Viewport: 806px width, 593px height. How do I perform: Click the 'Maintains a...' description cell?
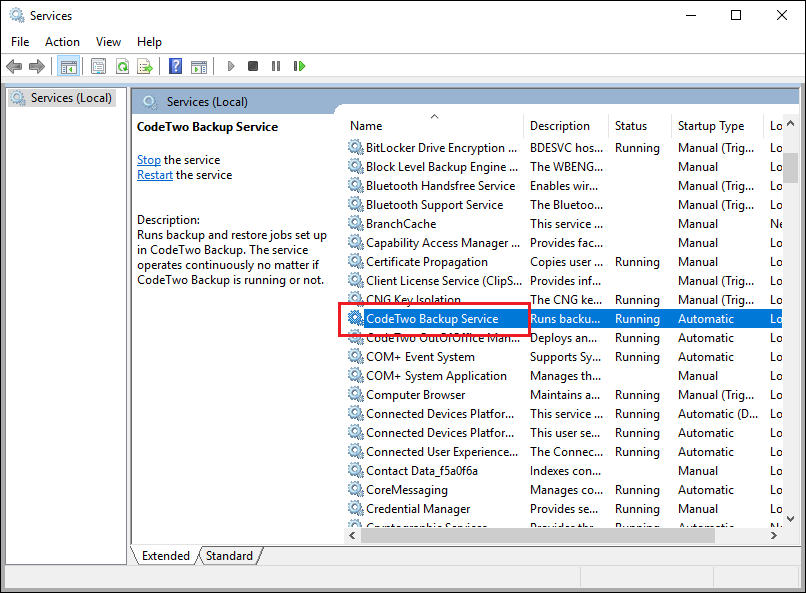(565, 395)
